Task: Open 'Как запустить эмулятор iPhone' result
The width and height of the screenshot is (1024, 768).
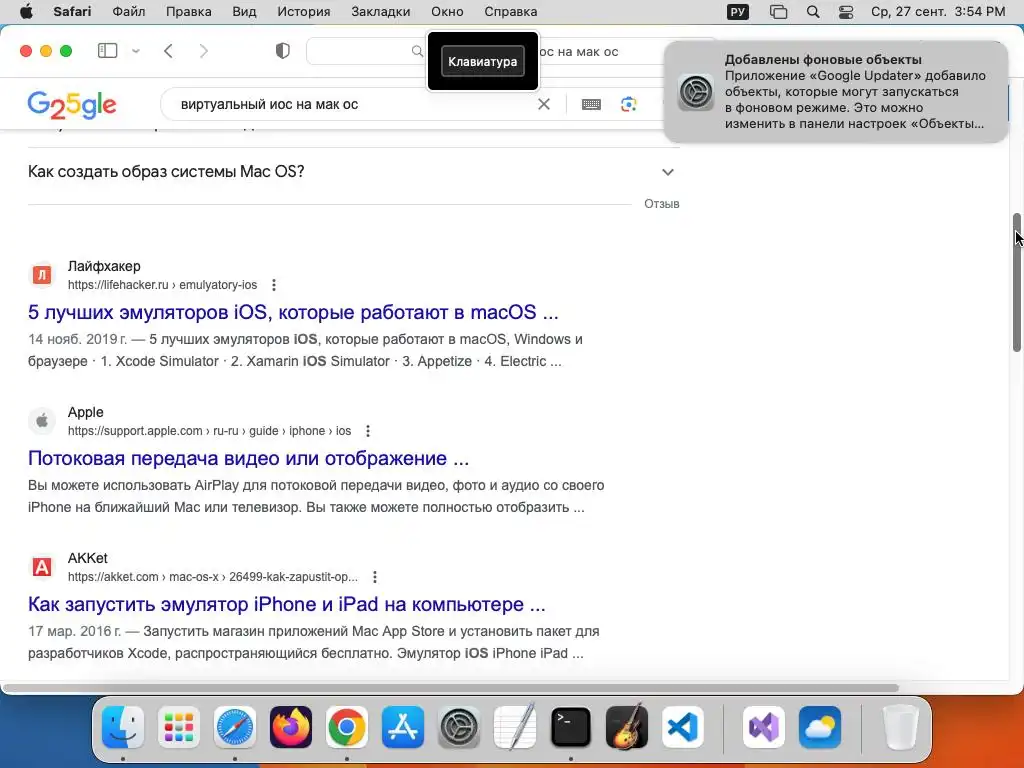Action: (286, 605)
